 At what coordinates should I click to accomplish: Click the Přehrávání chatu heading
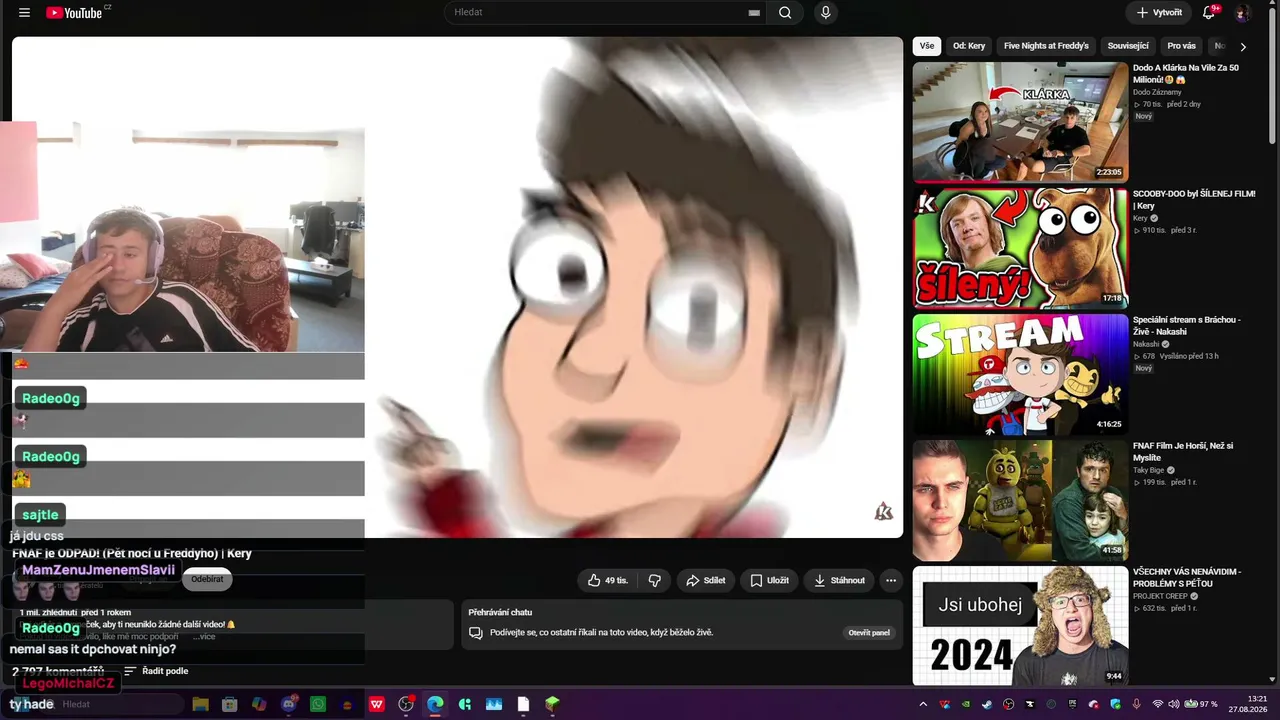[x=500, y=612]
